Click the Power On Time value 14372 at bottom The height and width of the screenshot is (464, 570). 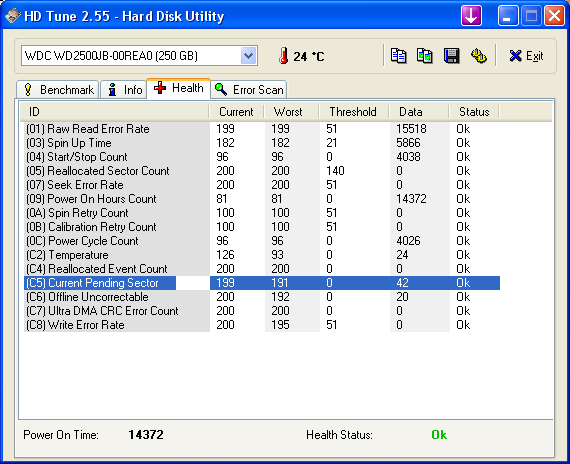click(x=146, y=435)
